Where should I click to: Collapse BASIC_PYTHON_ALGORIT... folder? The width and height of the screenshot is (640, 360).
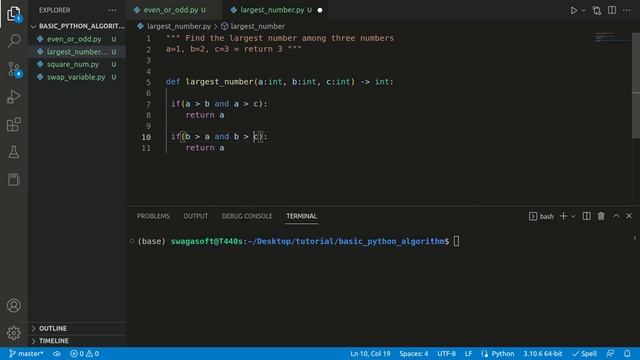pos(77,26)
